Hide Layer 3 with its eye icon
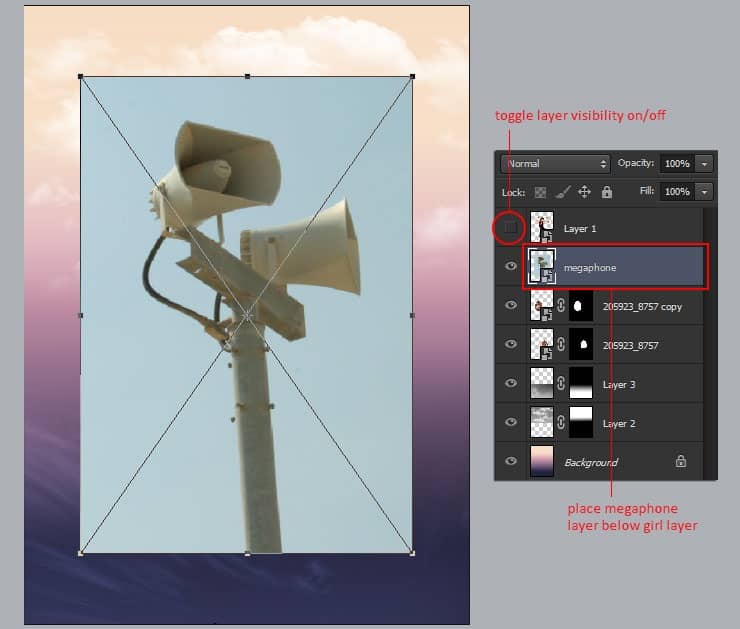Viewport: 740px width, 629px height. 511,383
